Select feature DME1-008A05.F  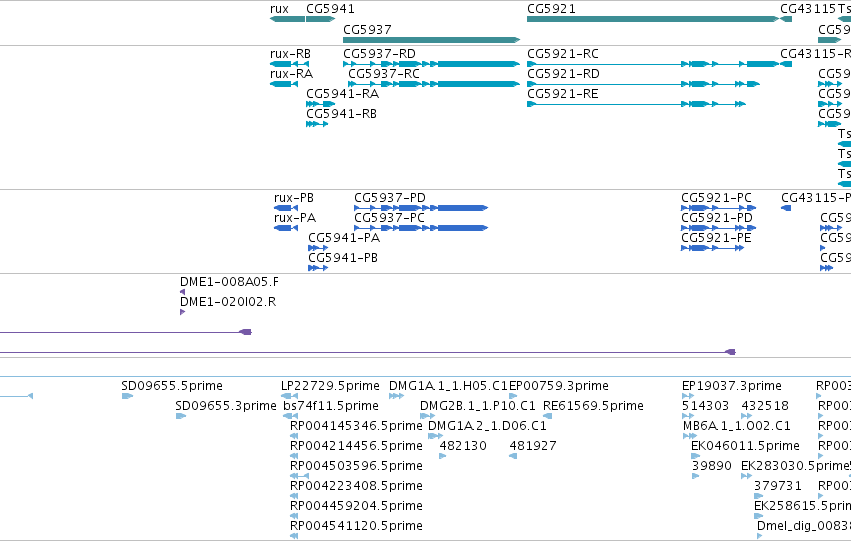click(x=182, y=292)
